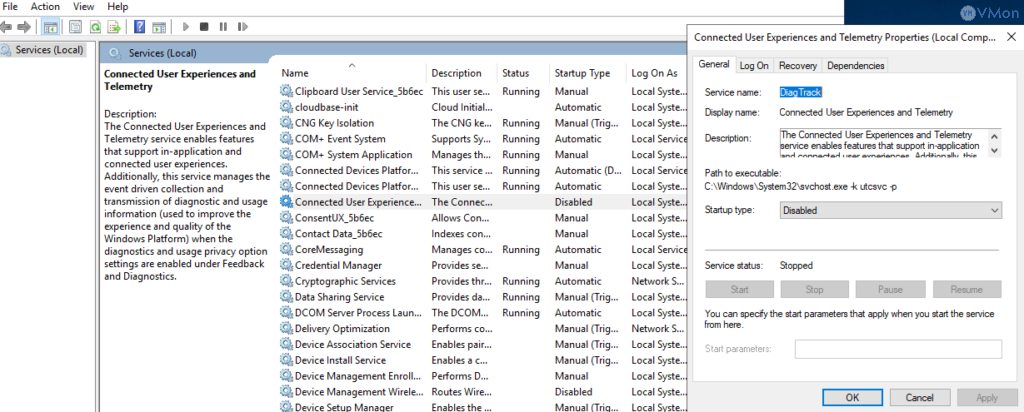Switch to the Log On tab
Image resolution: width=1024 pixels, height=412 pixels.
tap(754, 65)
